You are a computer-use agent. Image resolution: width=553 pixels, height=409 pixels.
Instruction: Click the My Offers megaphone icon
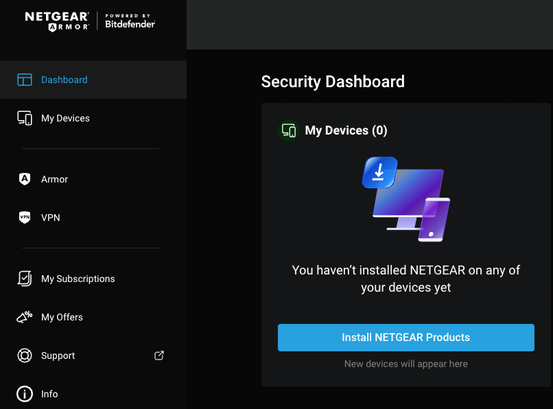pos(24,317)
